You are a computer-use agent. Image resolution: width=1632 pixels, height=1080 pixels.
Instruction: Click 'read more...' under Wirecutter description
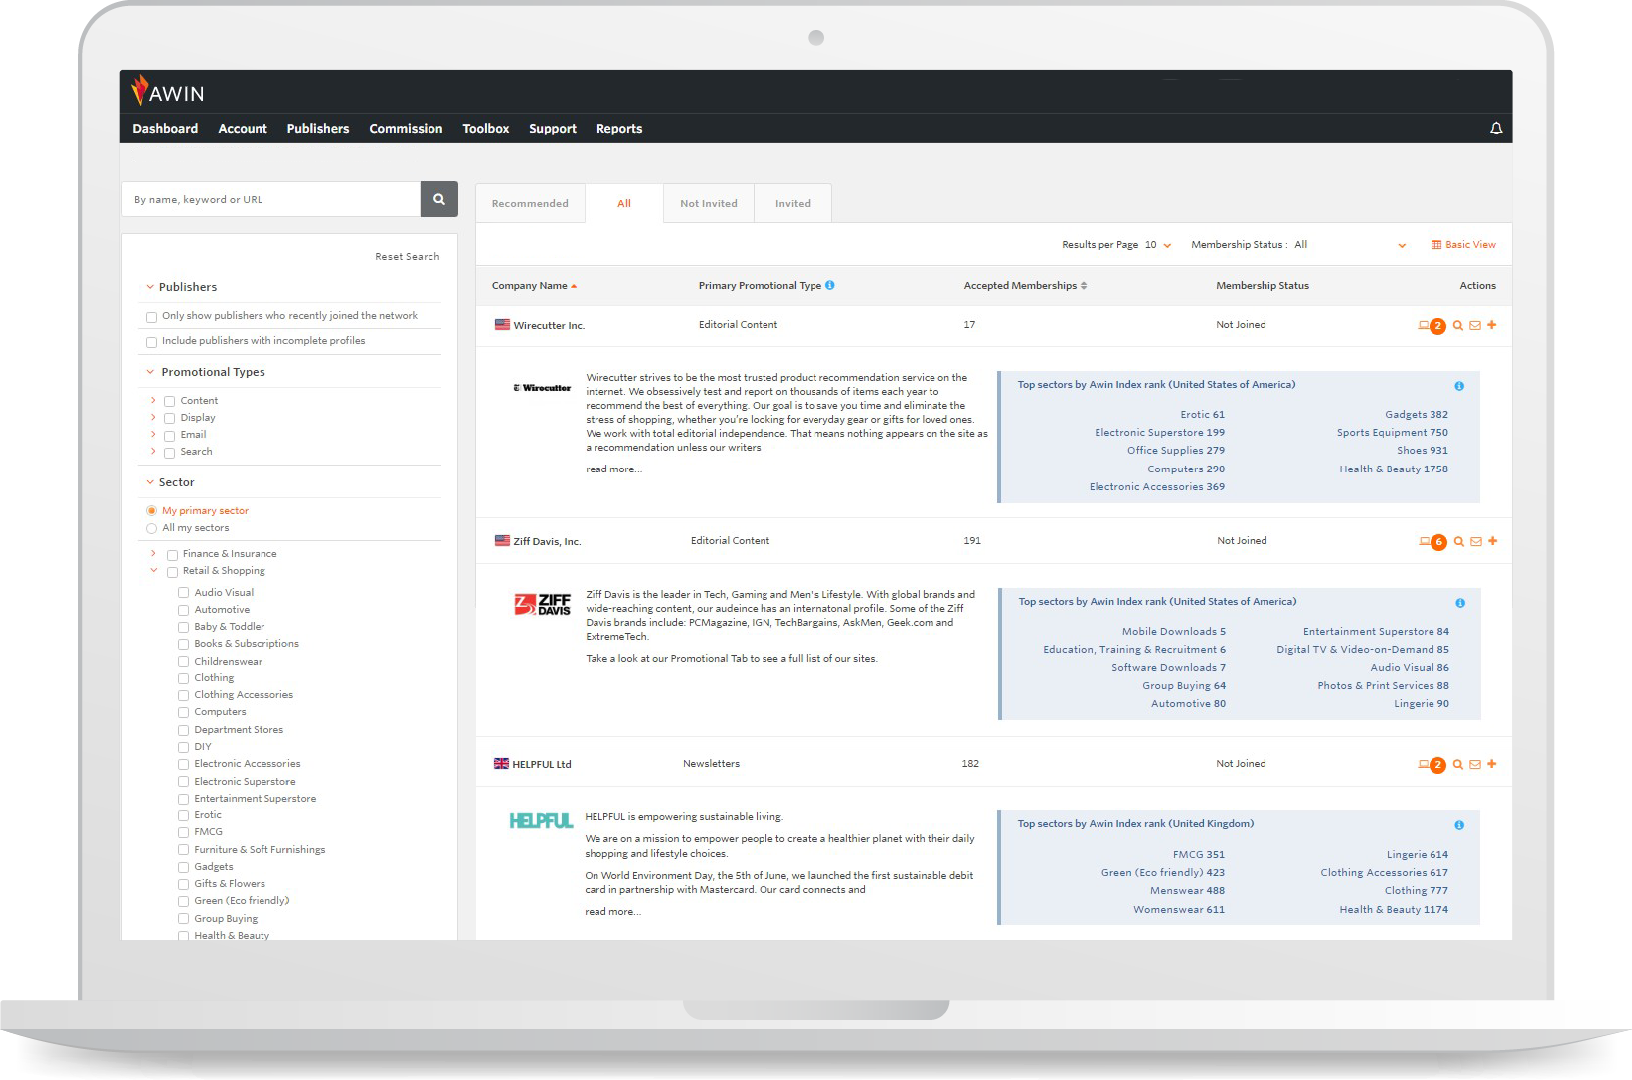tap(614, 470)
